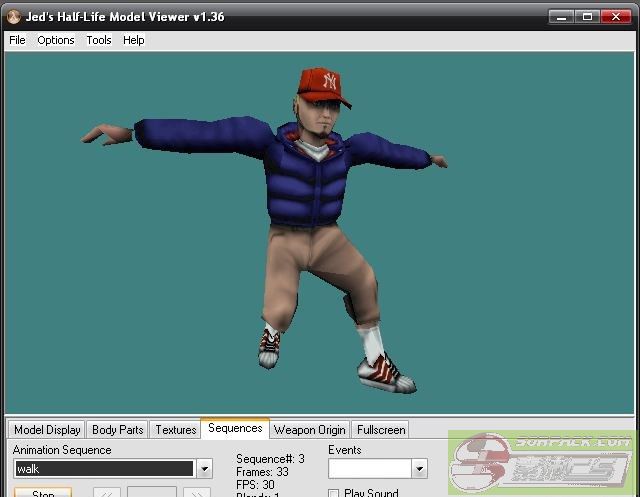Close the Model Viewer window
Screen dimensions: 640x497
click(616, 16)
